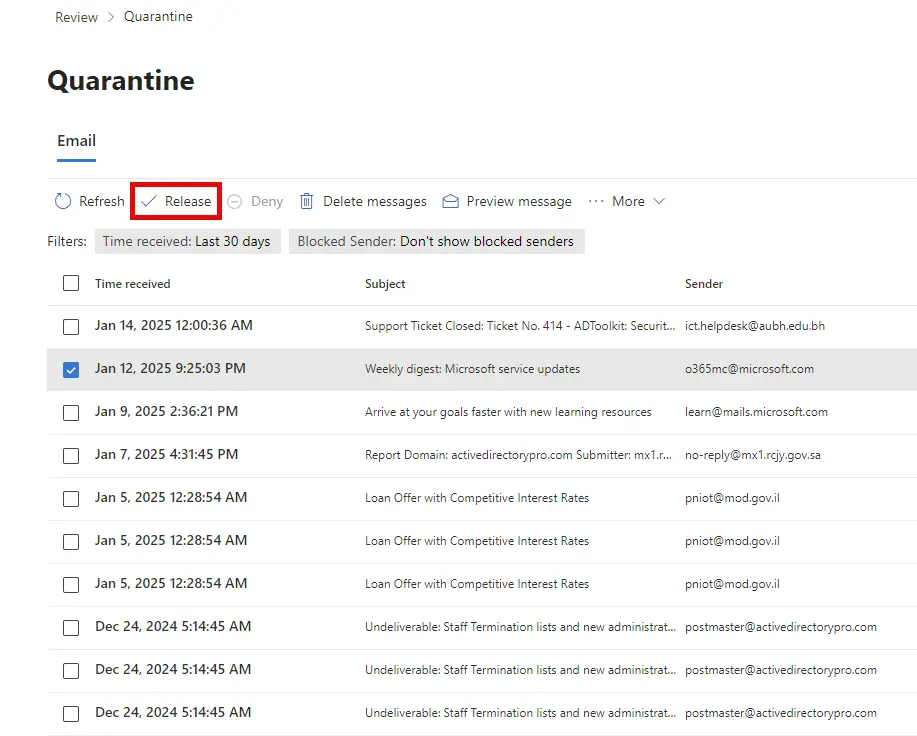Check the Jan 7, 2025 4:31:45 PM row checkbox

coord(71,455)
